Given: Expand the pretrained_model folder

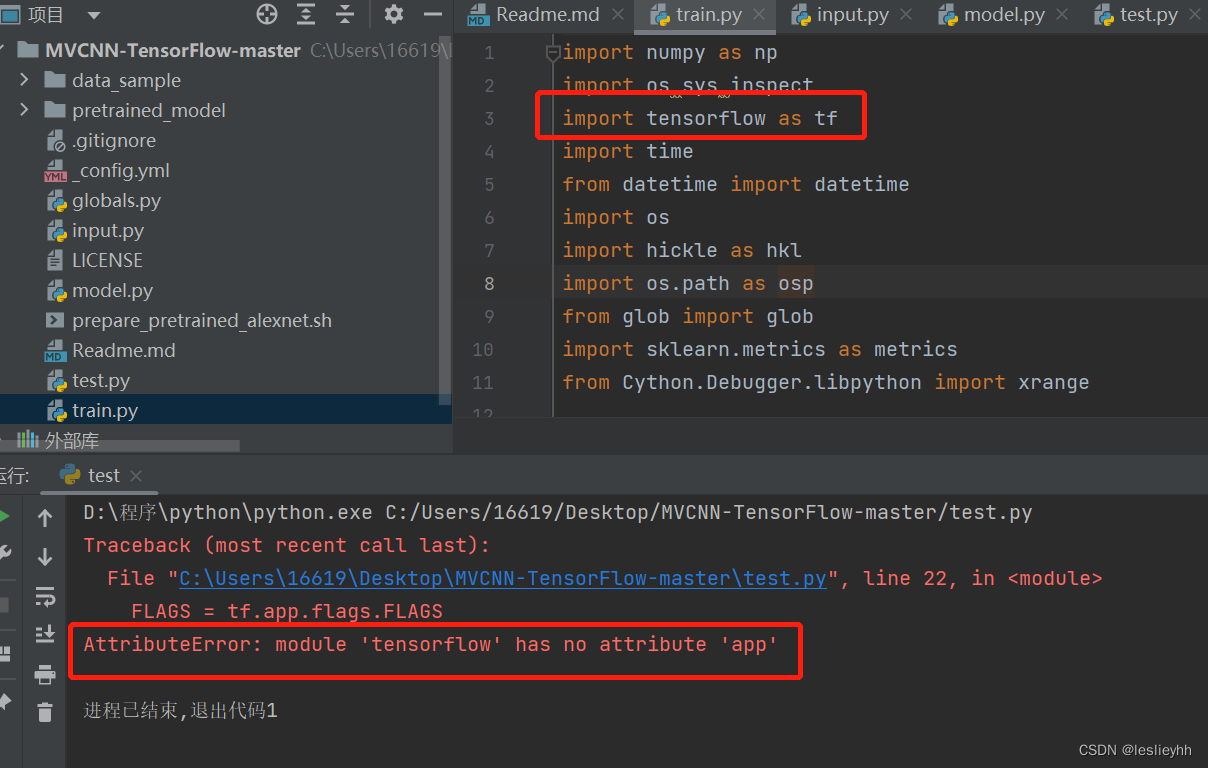Looking at the screenshot, I should click(x=25, y=110).
